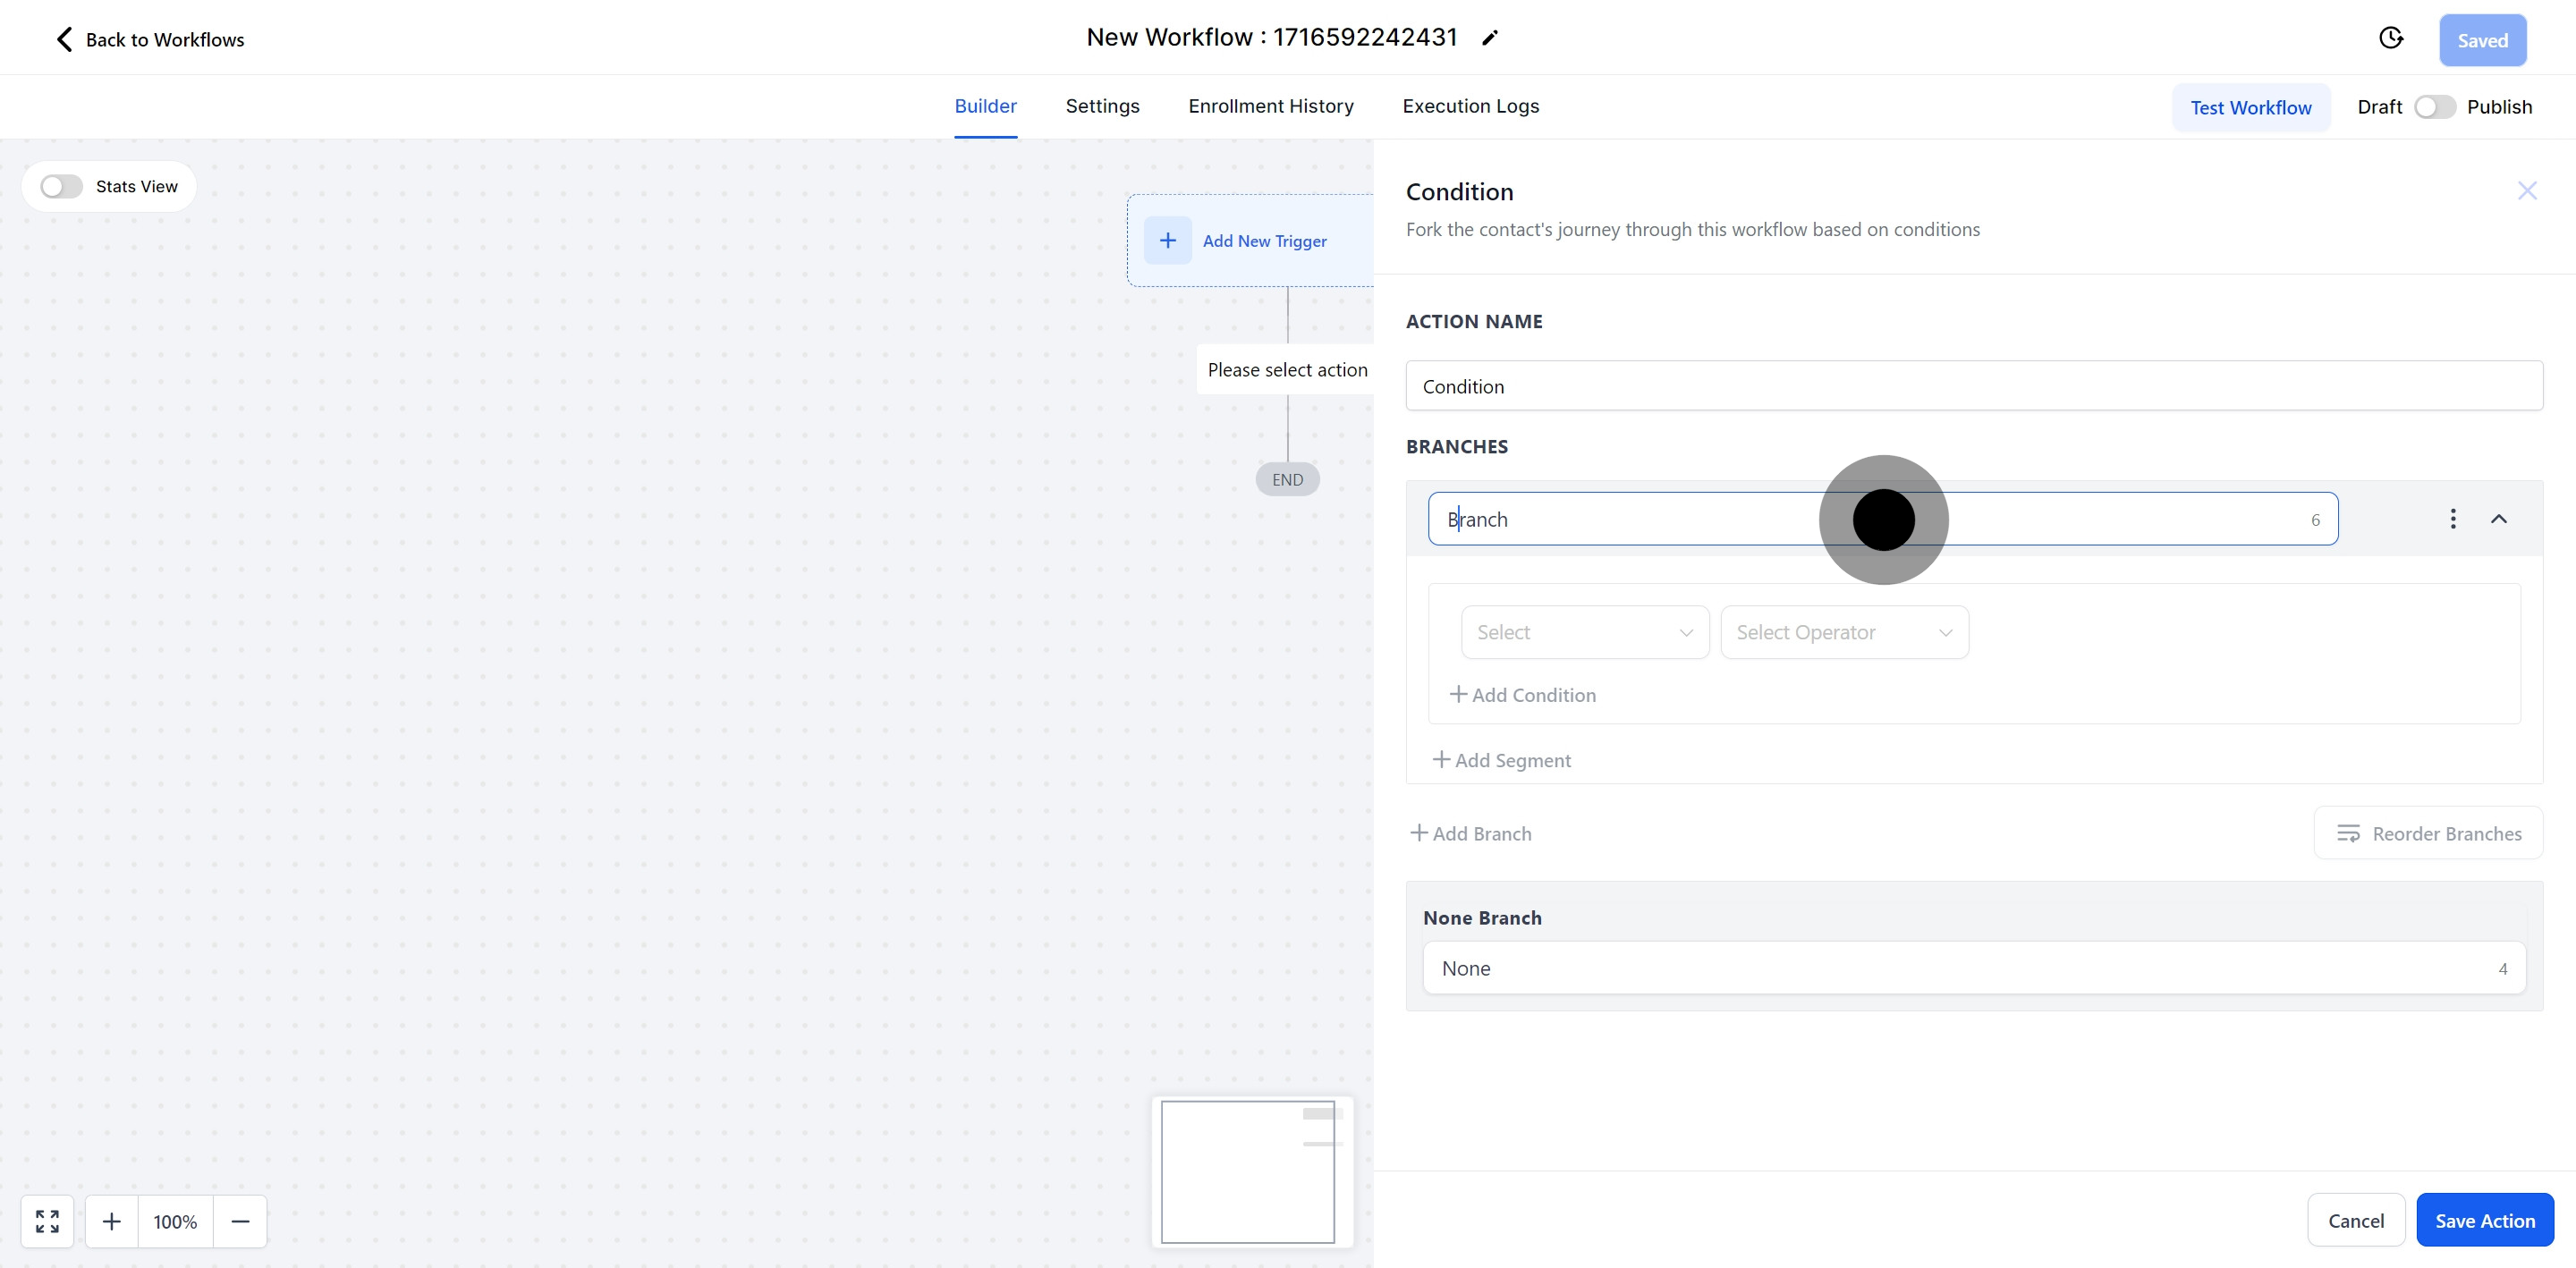Image resolution: width=2576 pixels, height=1268 pixels.
Task: Open the version history clock icon
Action: (x=2390, y=38)
